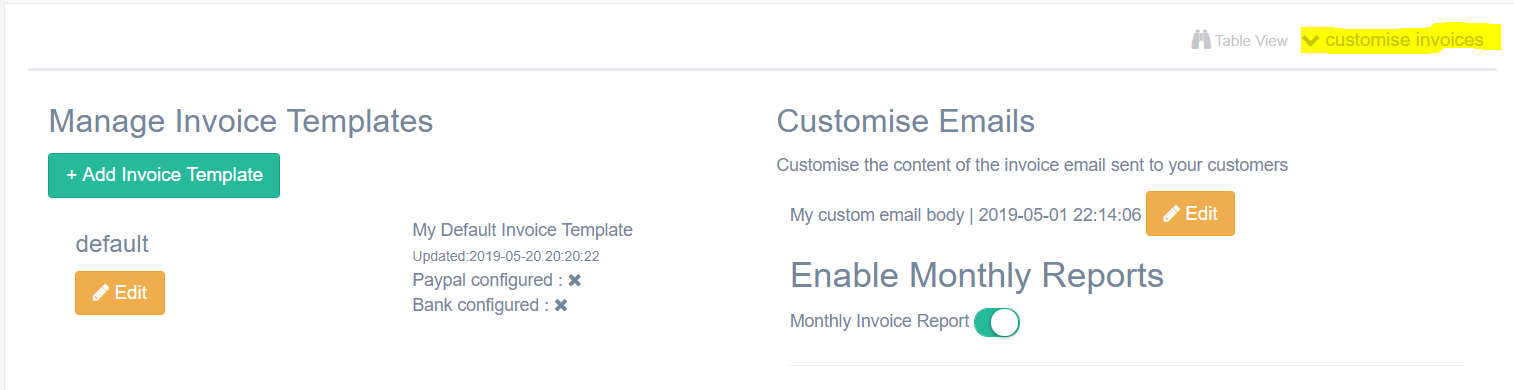Click the template Updated timestamp text
Viewport: 1514px width, 390px height.
click(506, 256)
